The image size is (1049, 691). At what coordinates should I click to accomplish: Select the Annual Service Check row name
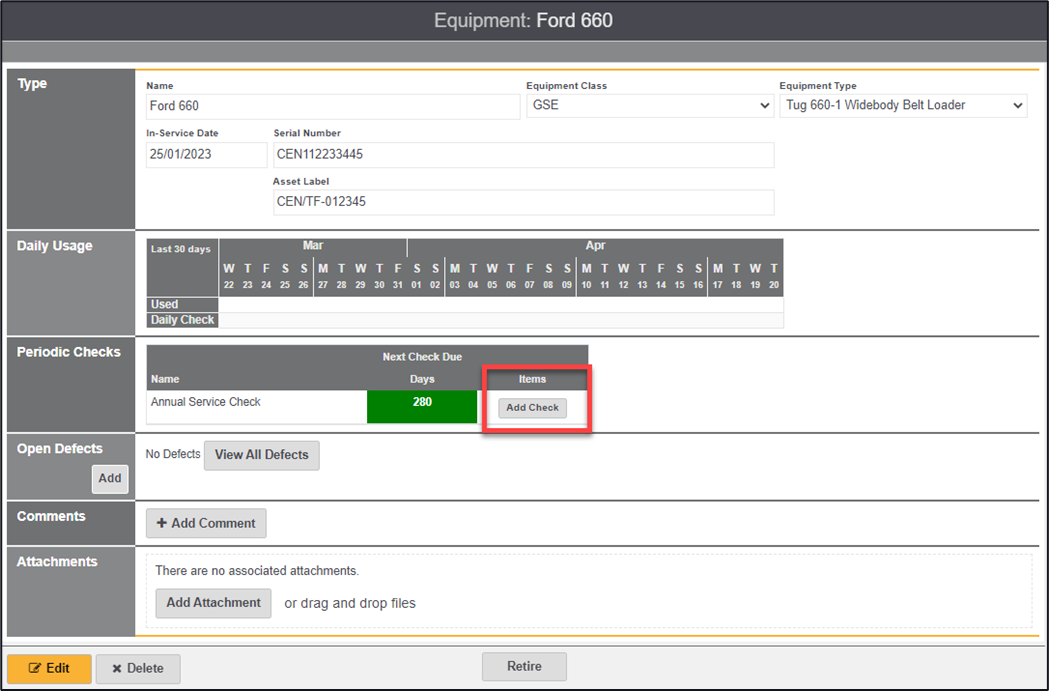206,402
